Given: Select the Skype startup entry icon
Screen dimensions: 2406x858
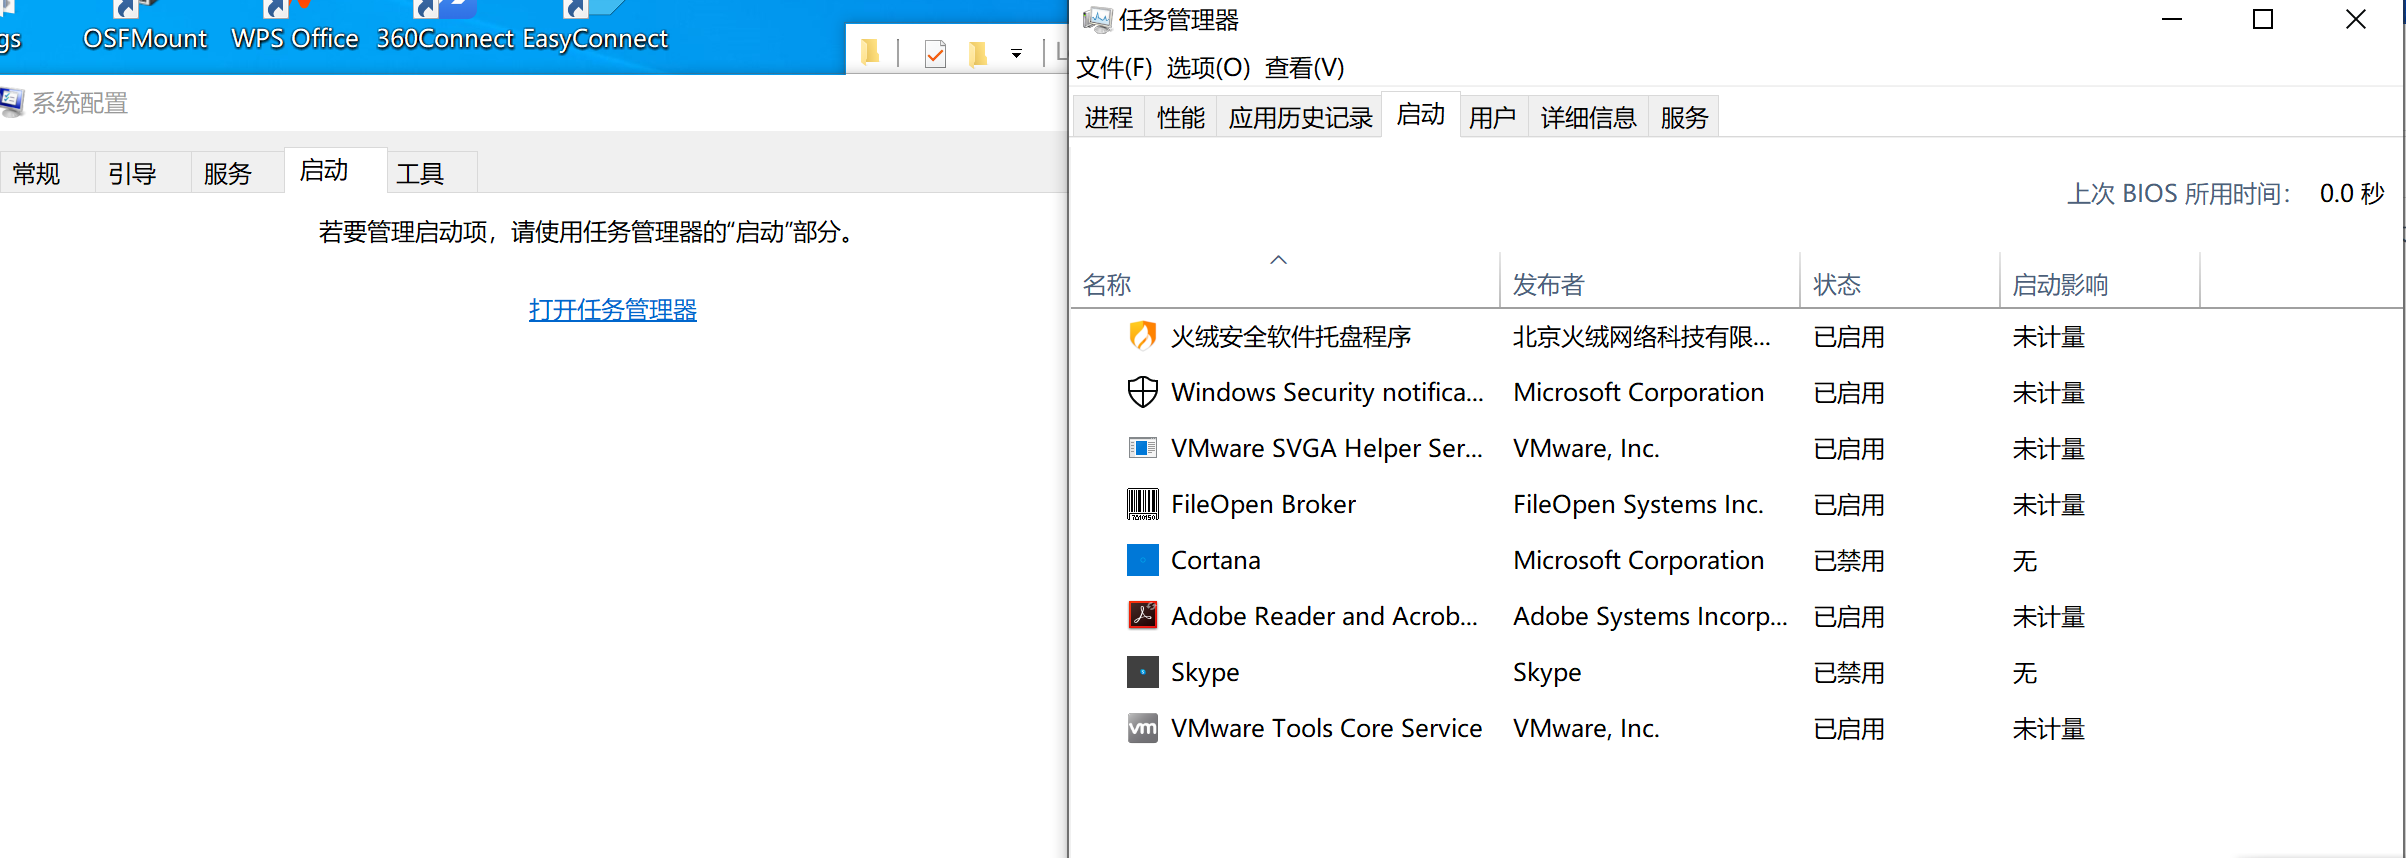Looking at the screenshot, I should [x=1142, y=672].
